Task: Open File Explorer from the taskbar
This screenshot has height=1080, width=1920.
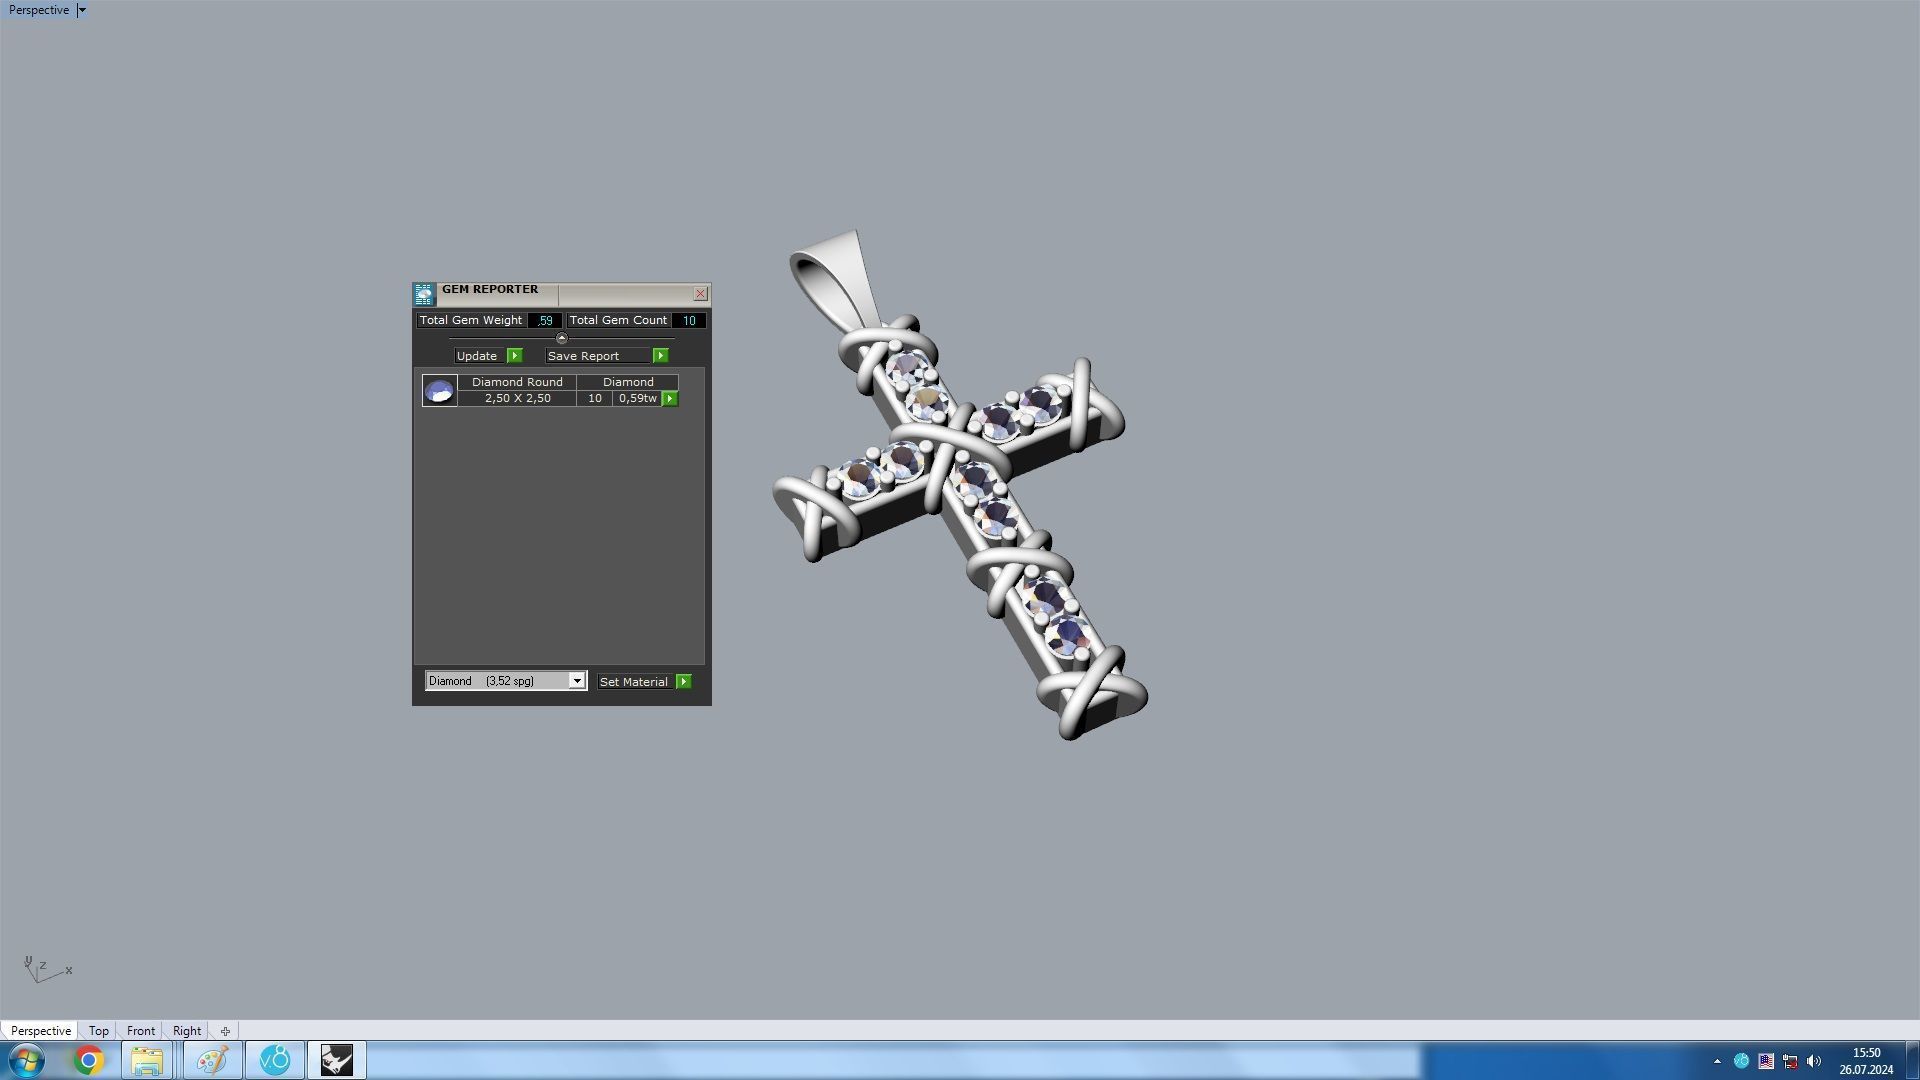Action: (147, 1060)
